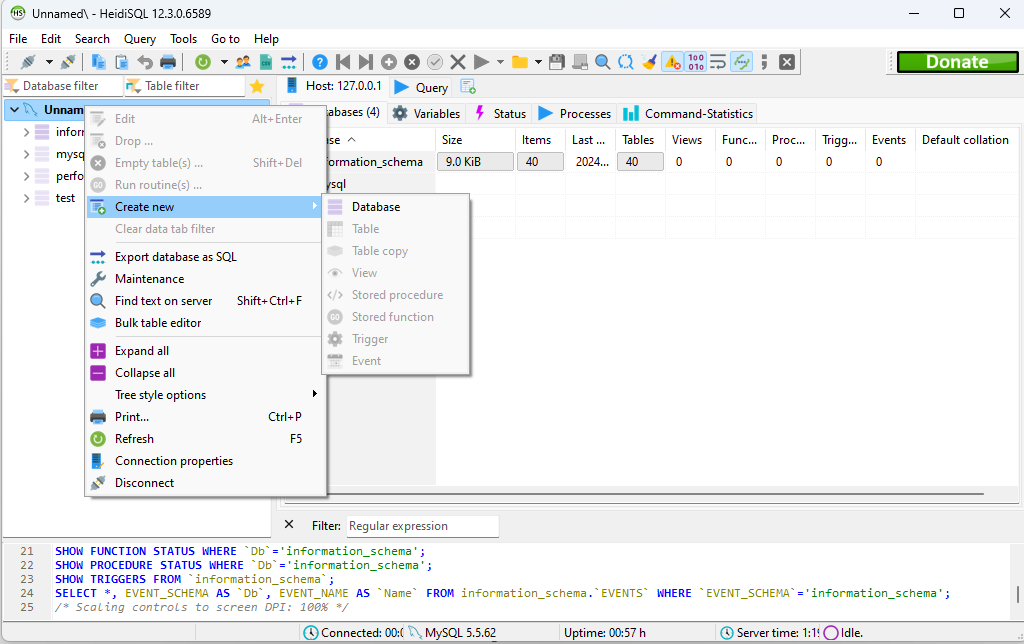Collapse the Unnamed session tree node
Viewport: 1024px width, 644px height.
pos(14,110)
